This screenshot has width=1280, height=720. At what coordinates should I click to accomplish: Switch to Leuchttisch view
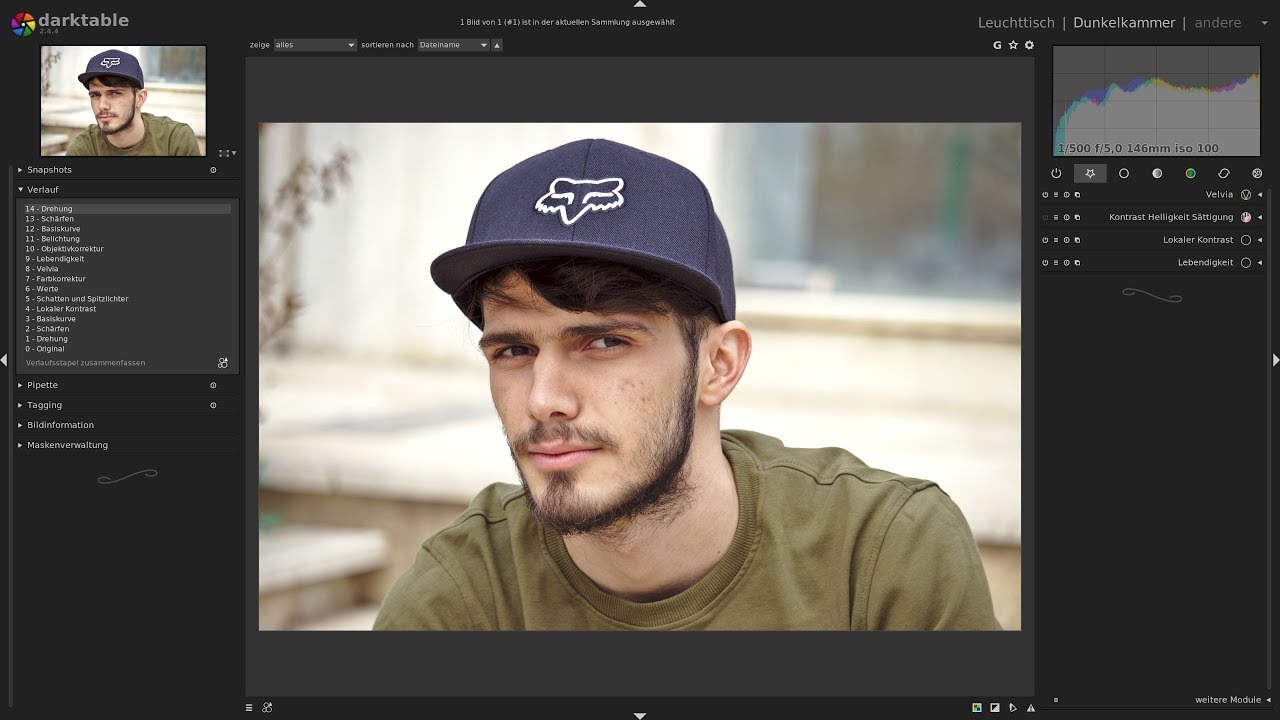coord(1016,23)
